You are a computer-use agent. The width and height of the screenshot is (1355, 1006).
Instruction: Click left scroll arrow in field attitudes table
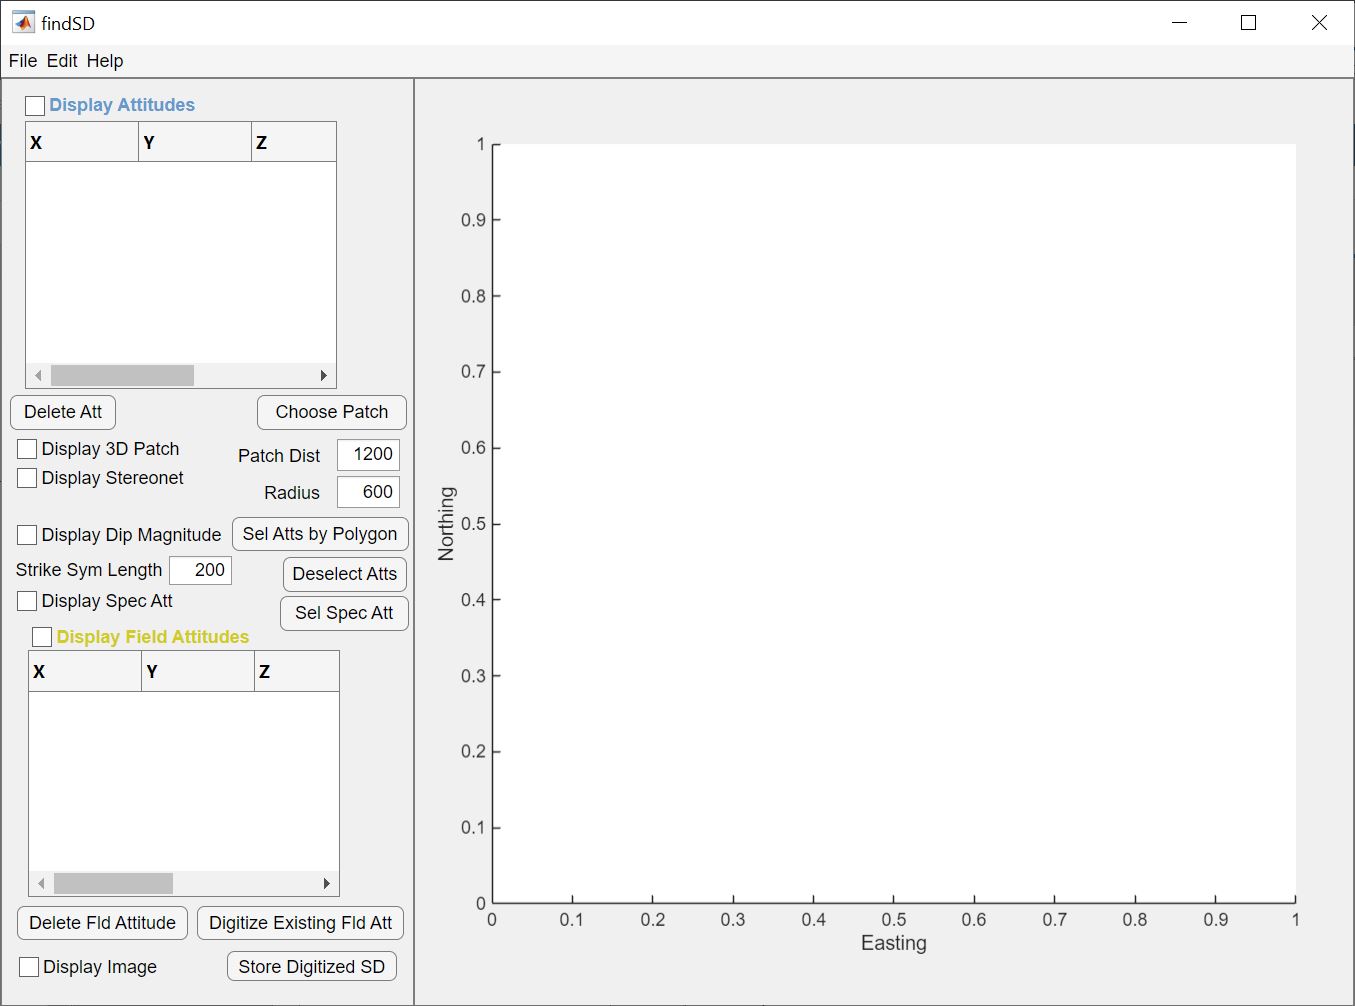pos(41,884)
